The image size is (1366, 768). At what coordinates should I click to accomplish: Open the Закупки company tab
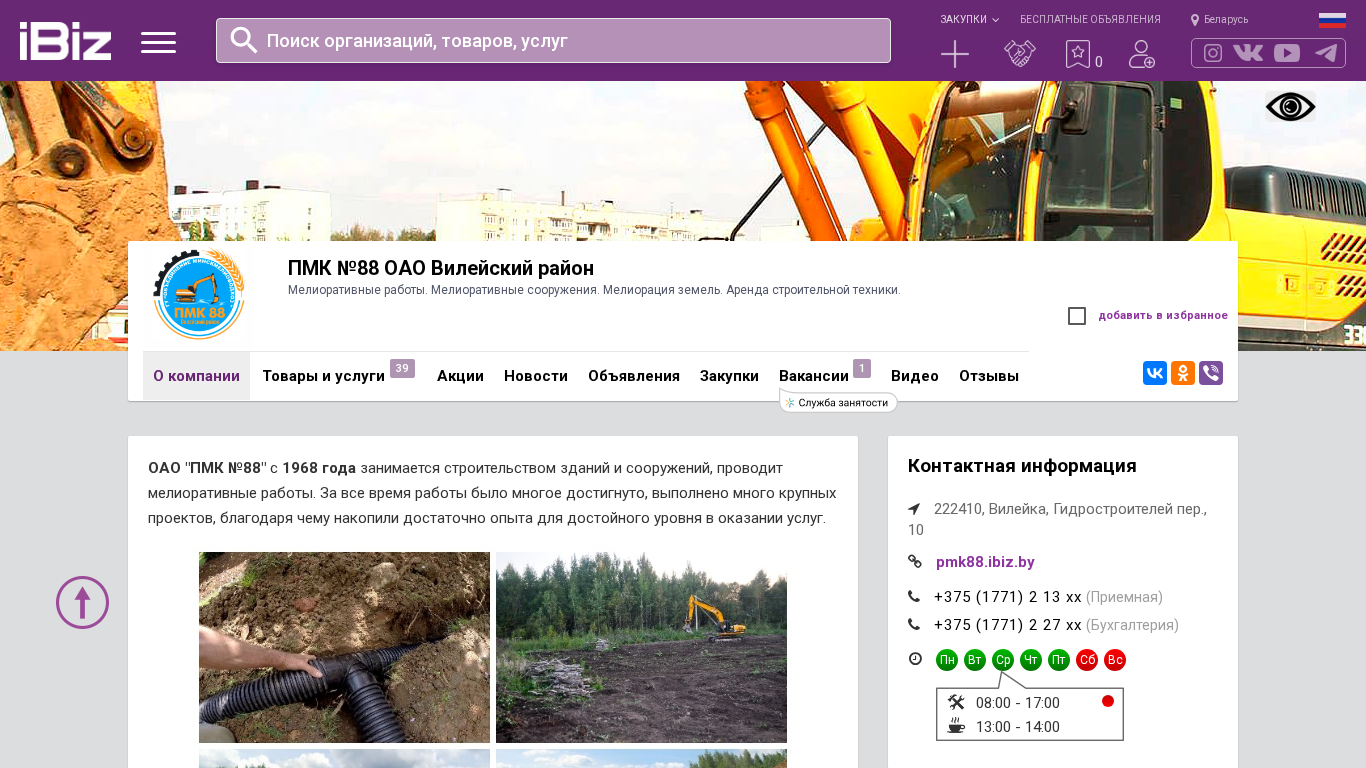tap(729, 376)
